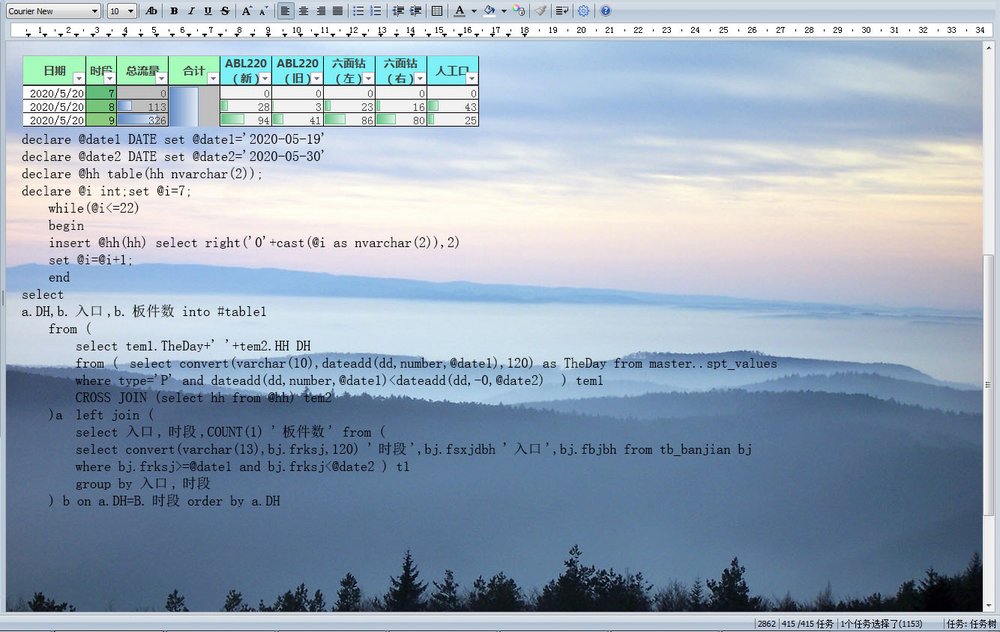
Task: Insert a table via toolbar icon
Action: [437, 11]
